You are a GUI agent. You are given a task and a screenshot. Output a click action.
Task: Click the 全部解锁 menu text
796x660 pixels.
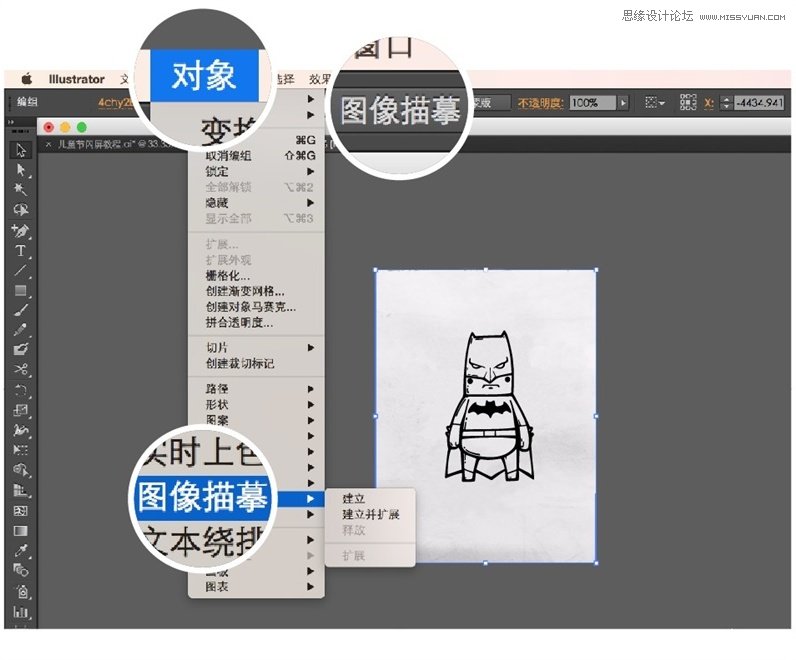228,187
